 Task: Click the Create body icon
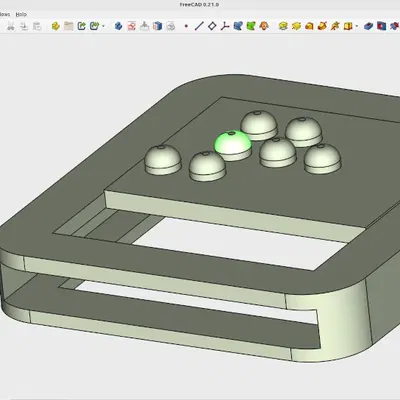coord(118,26)
